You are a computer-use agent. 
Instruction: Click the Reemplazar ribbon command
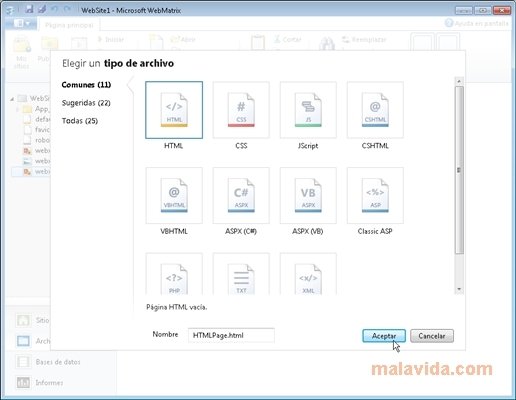point(364,40)
